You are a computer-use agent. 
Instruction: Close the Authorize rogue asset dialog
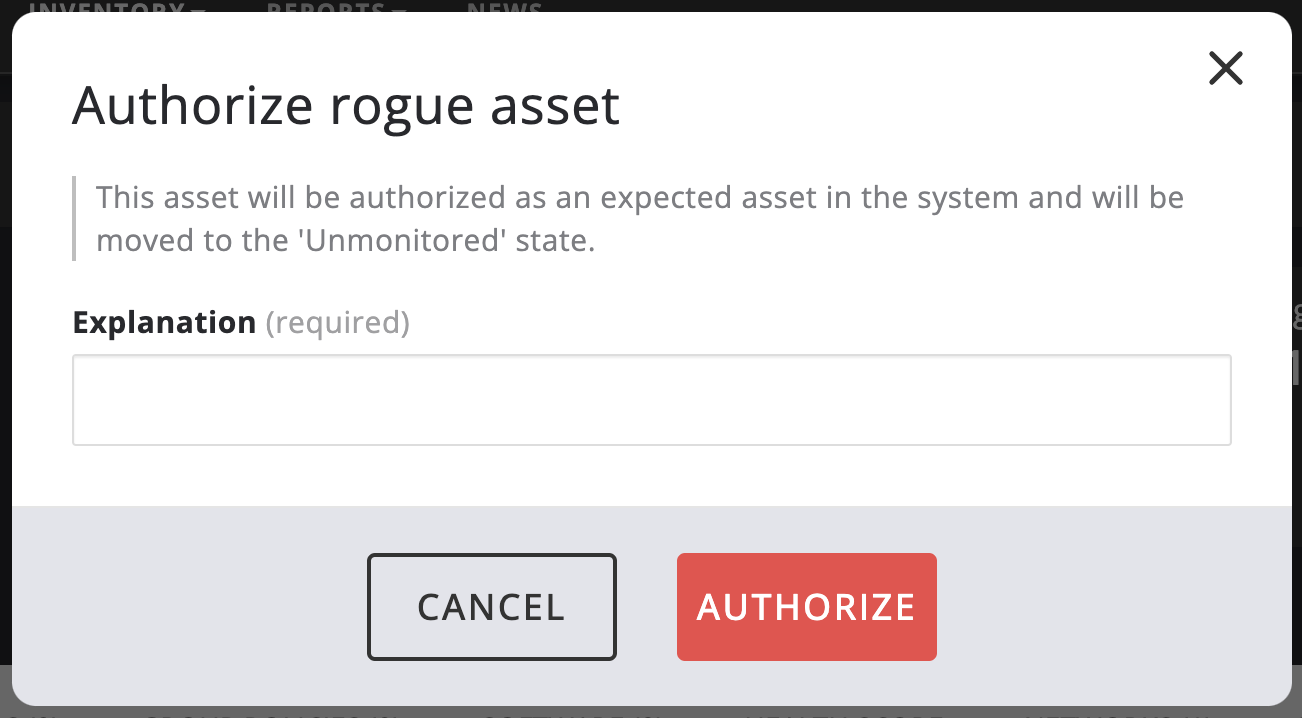click(1225, 68)
